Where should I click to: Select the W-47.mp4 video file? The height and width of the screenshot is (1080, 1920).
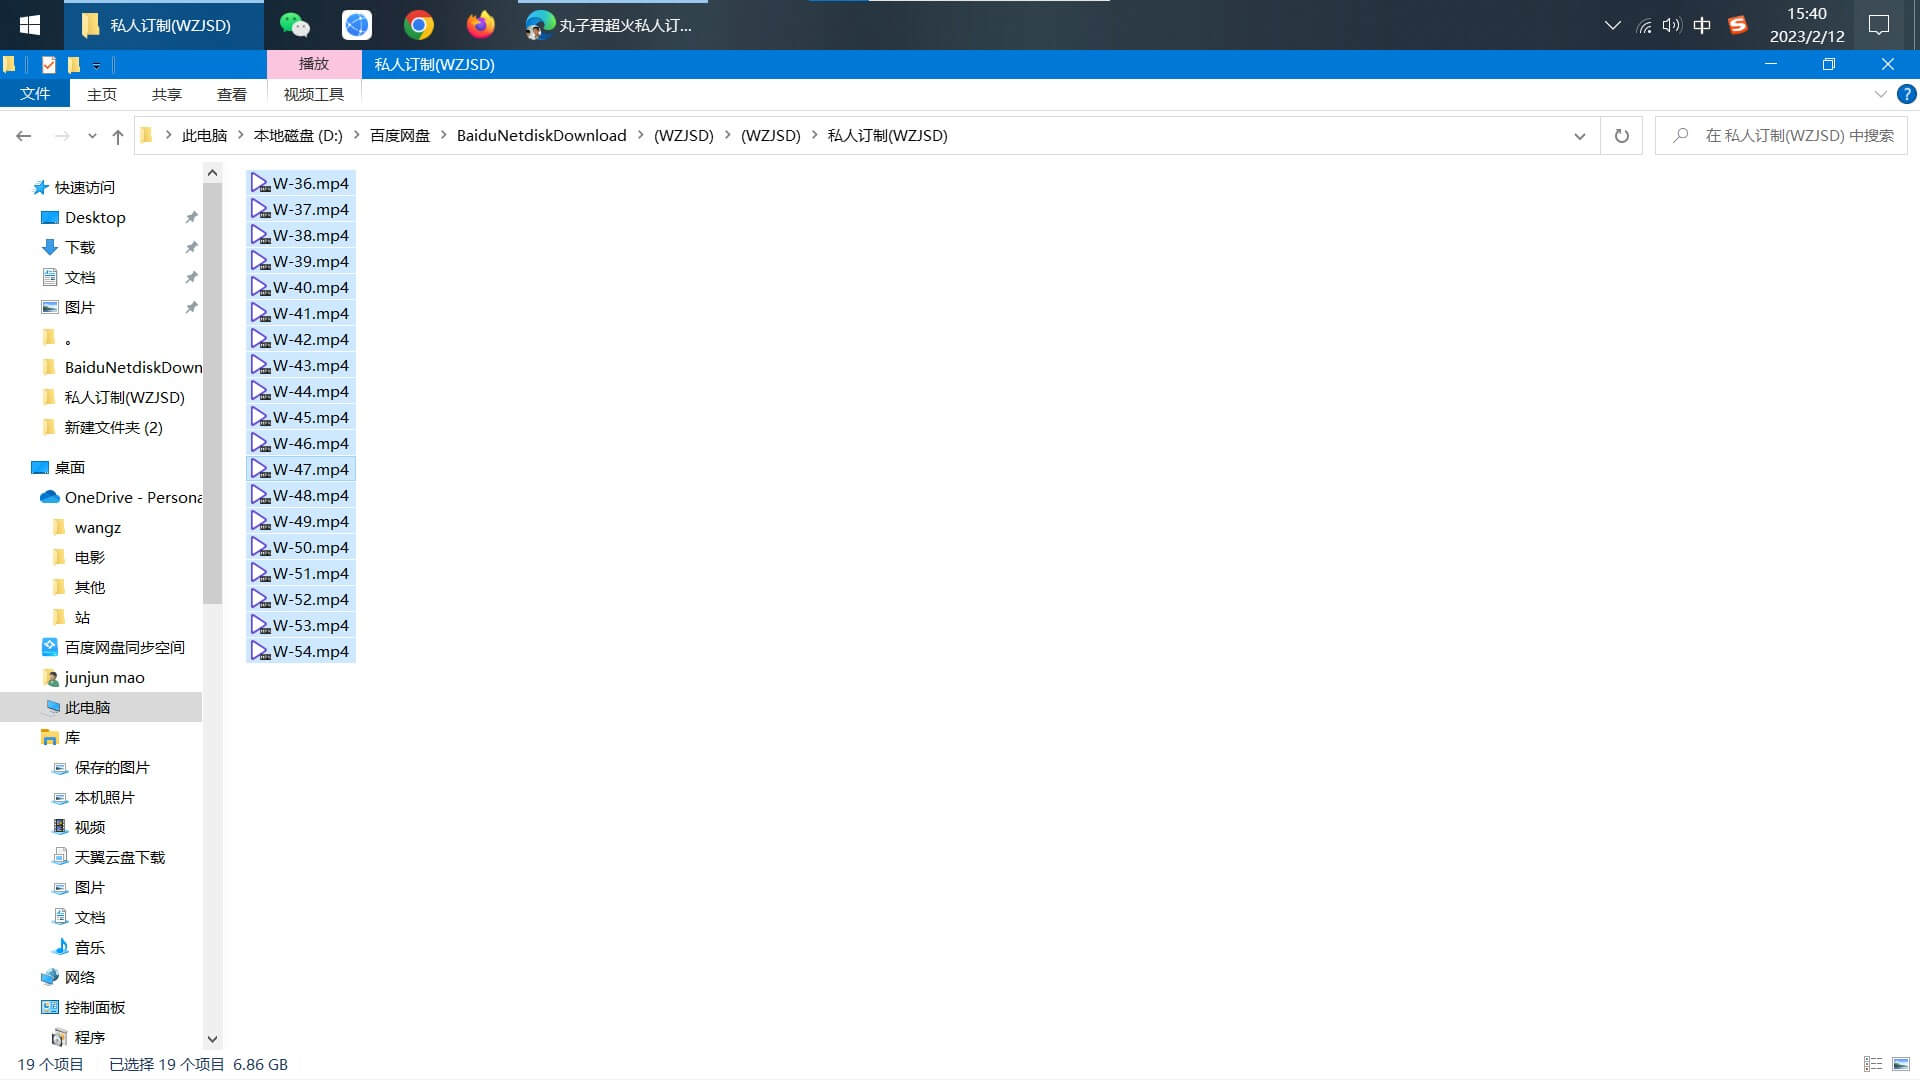[x=310, y=469]
